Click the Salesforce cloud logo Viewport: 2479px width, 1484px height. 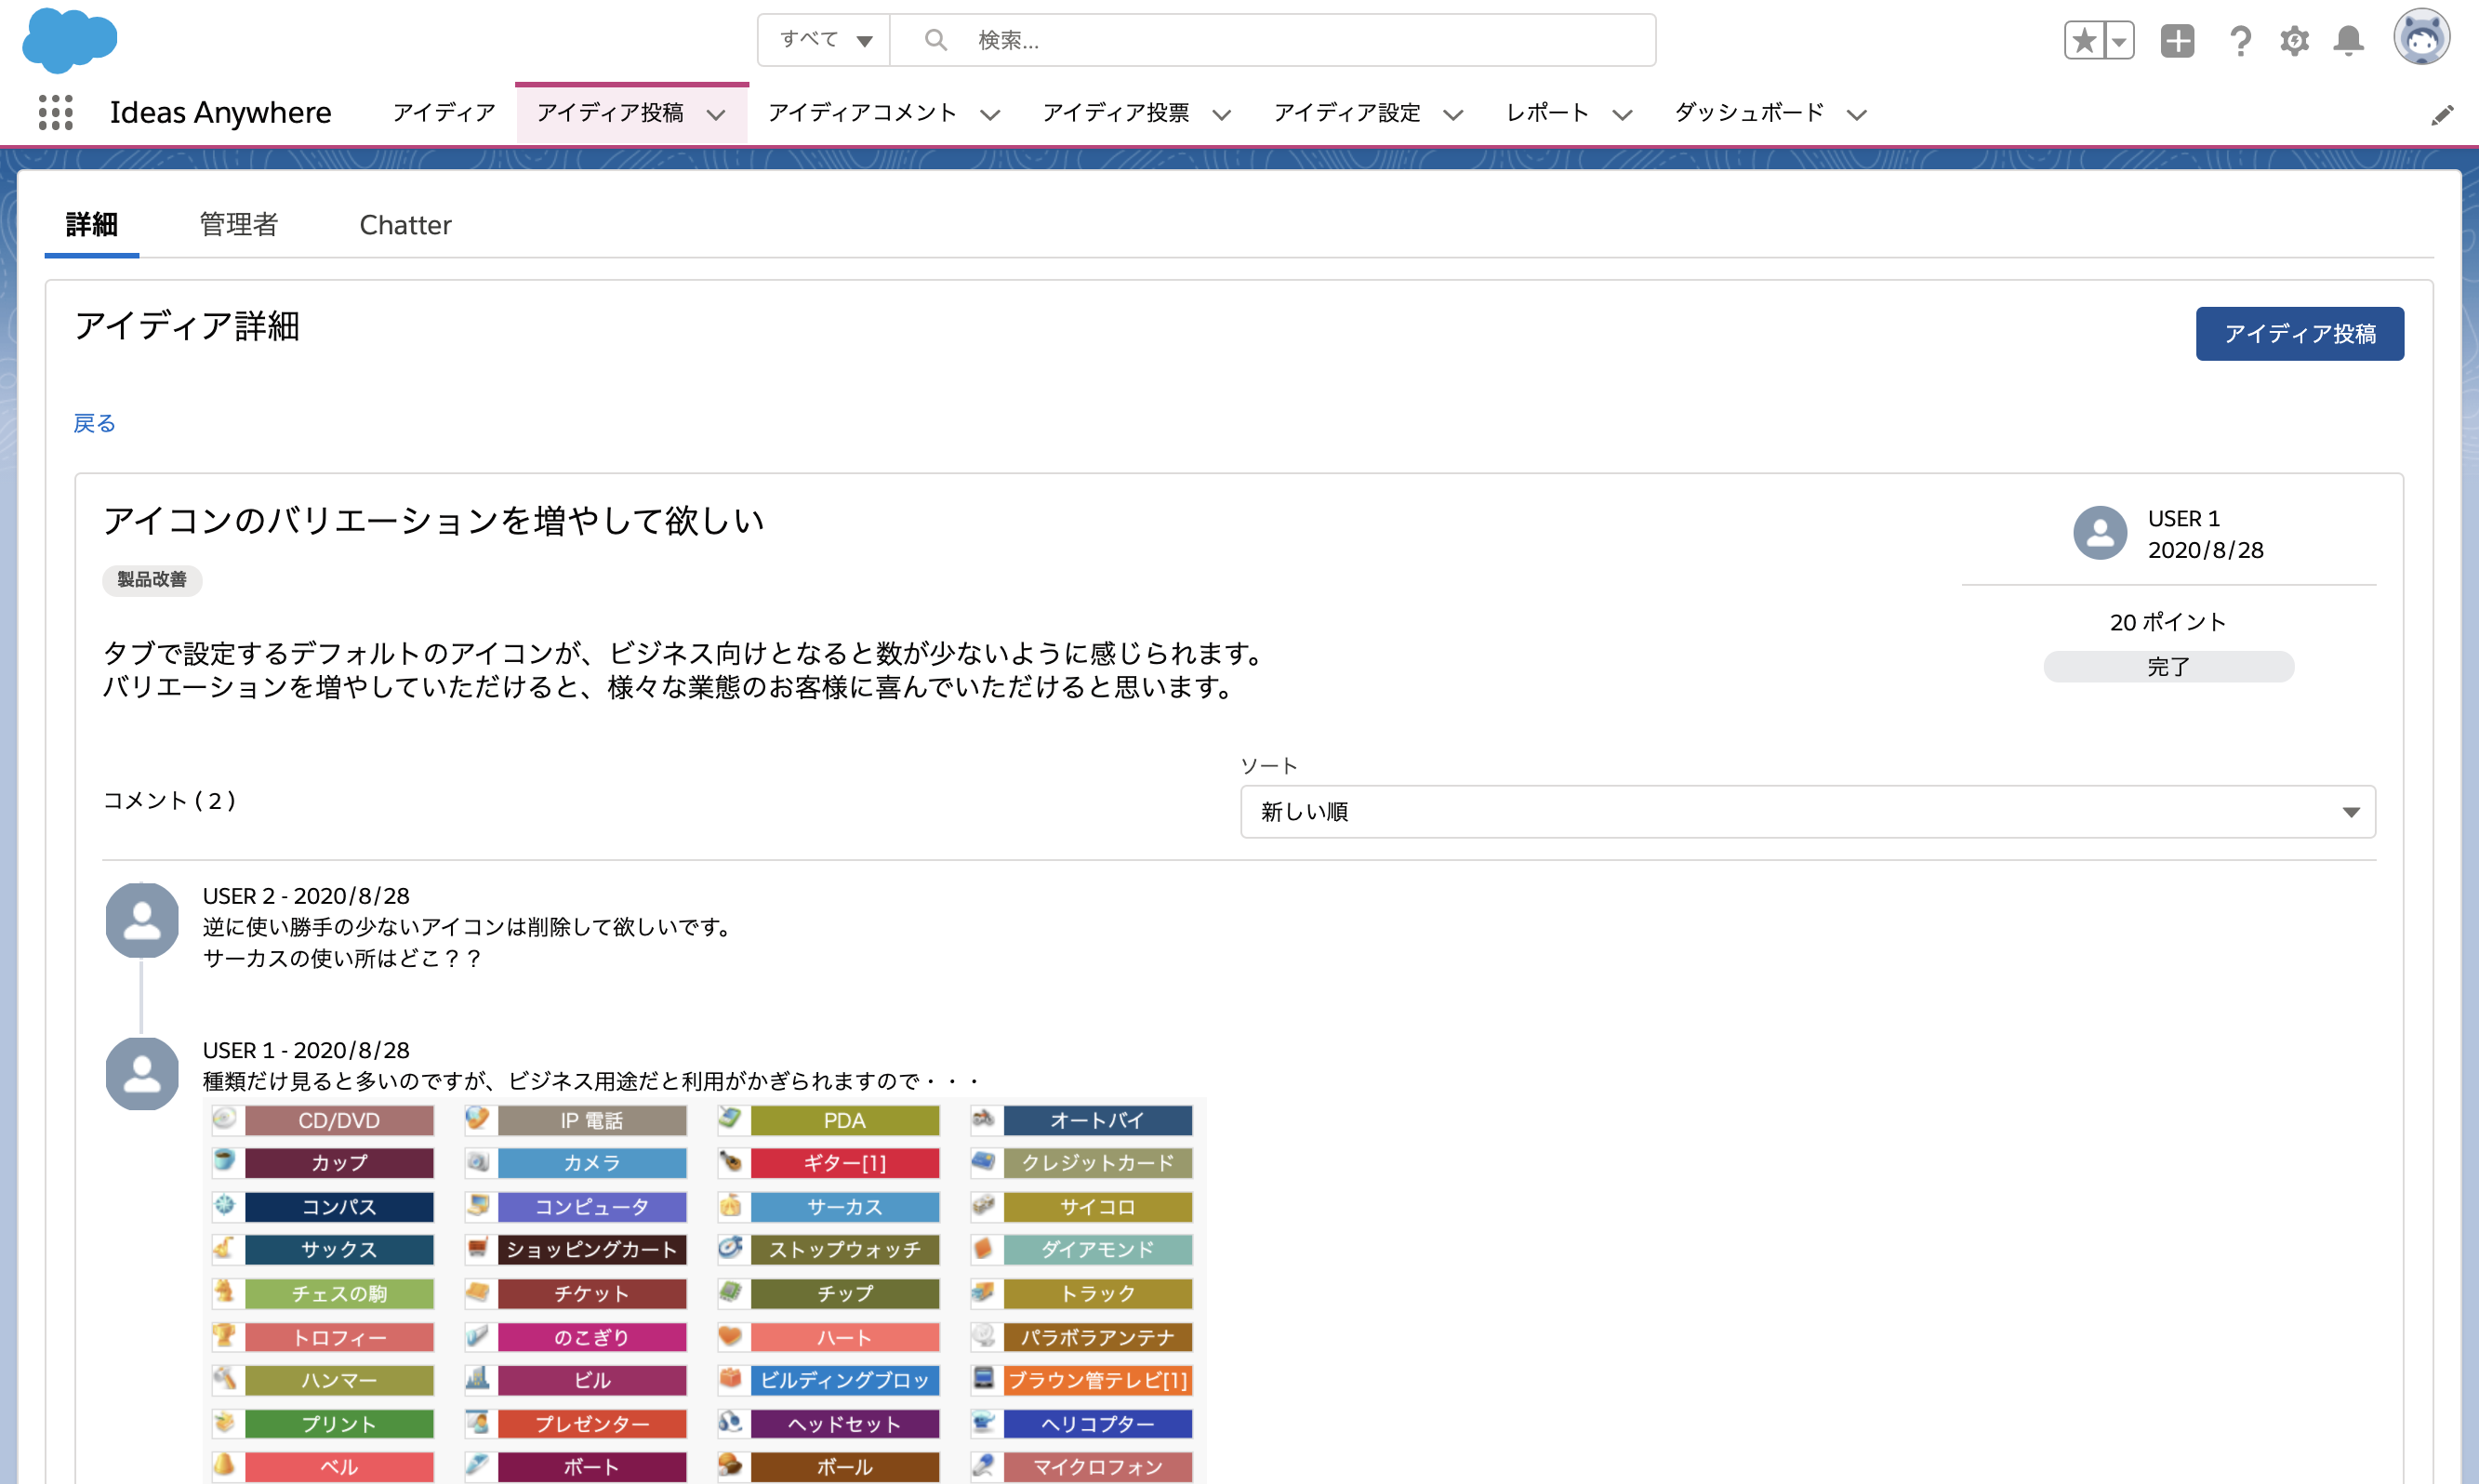pyautogui.click(x=70, y=40)
